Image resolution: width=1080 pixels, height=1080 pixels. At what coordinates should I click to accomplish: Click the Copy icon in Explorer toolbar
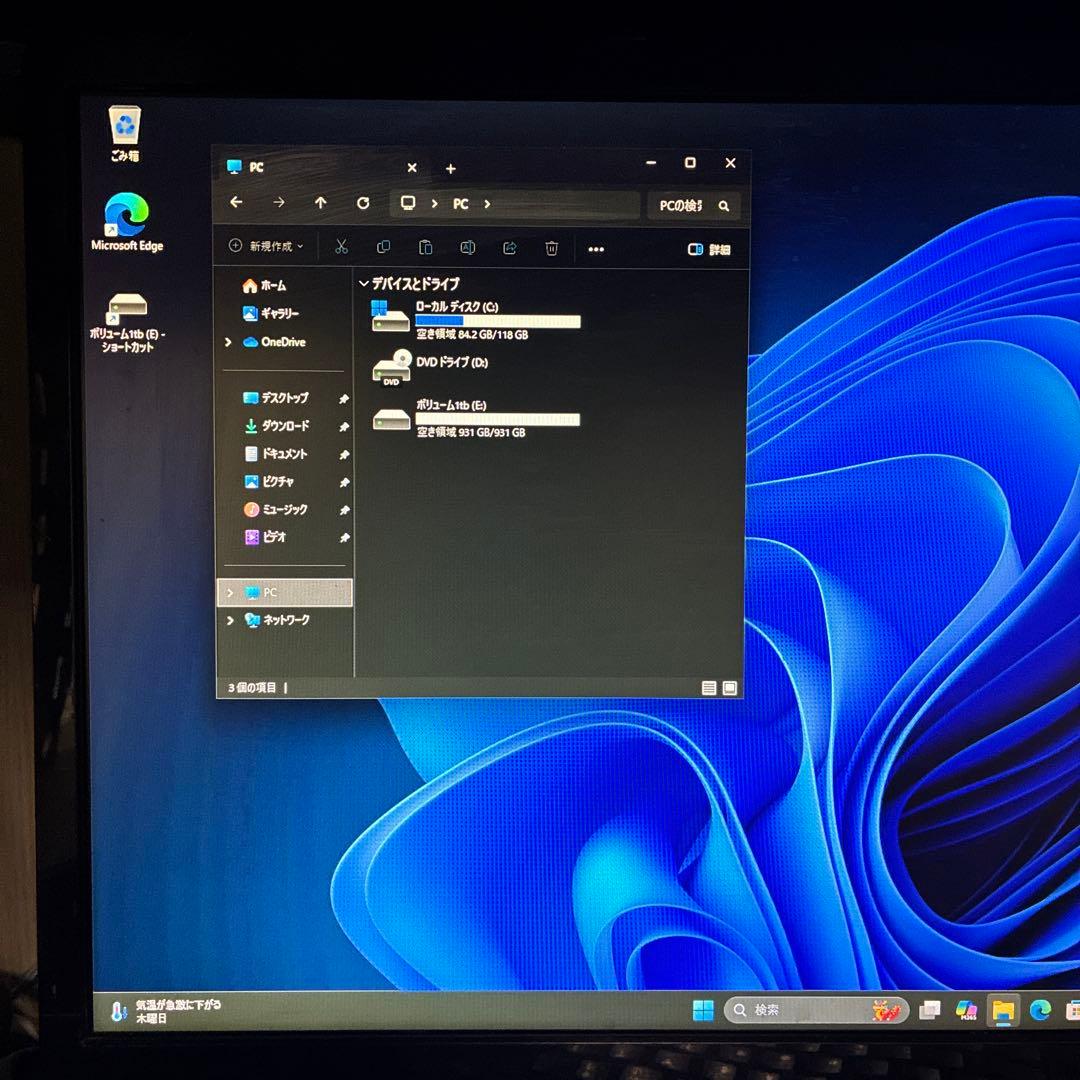(383, 247)
